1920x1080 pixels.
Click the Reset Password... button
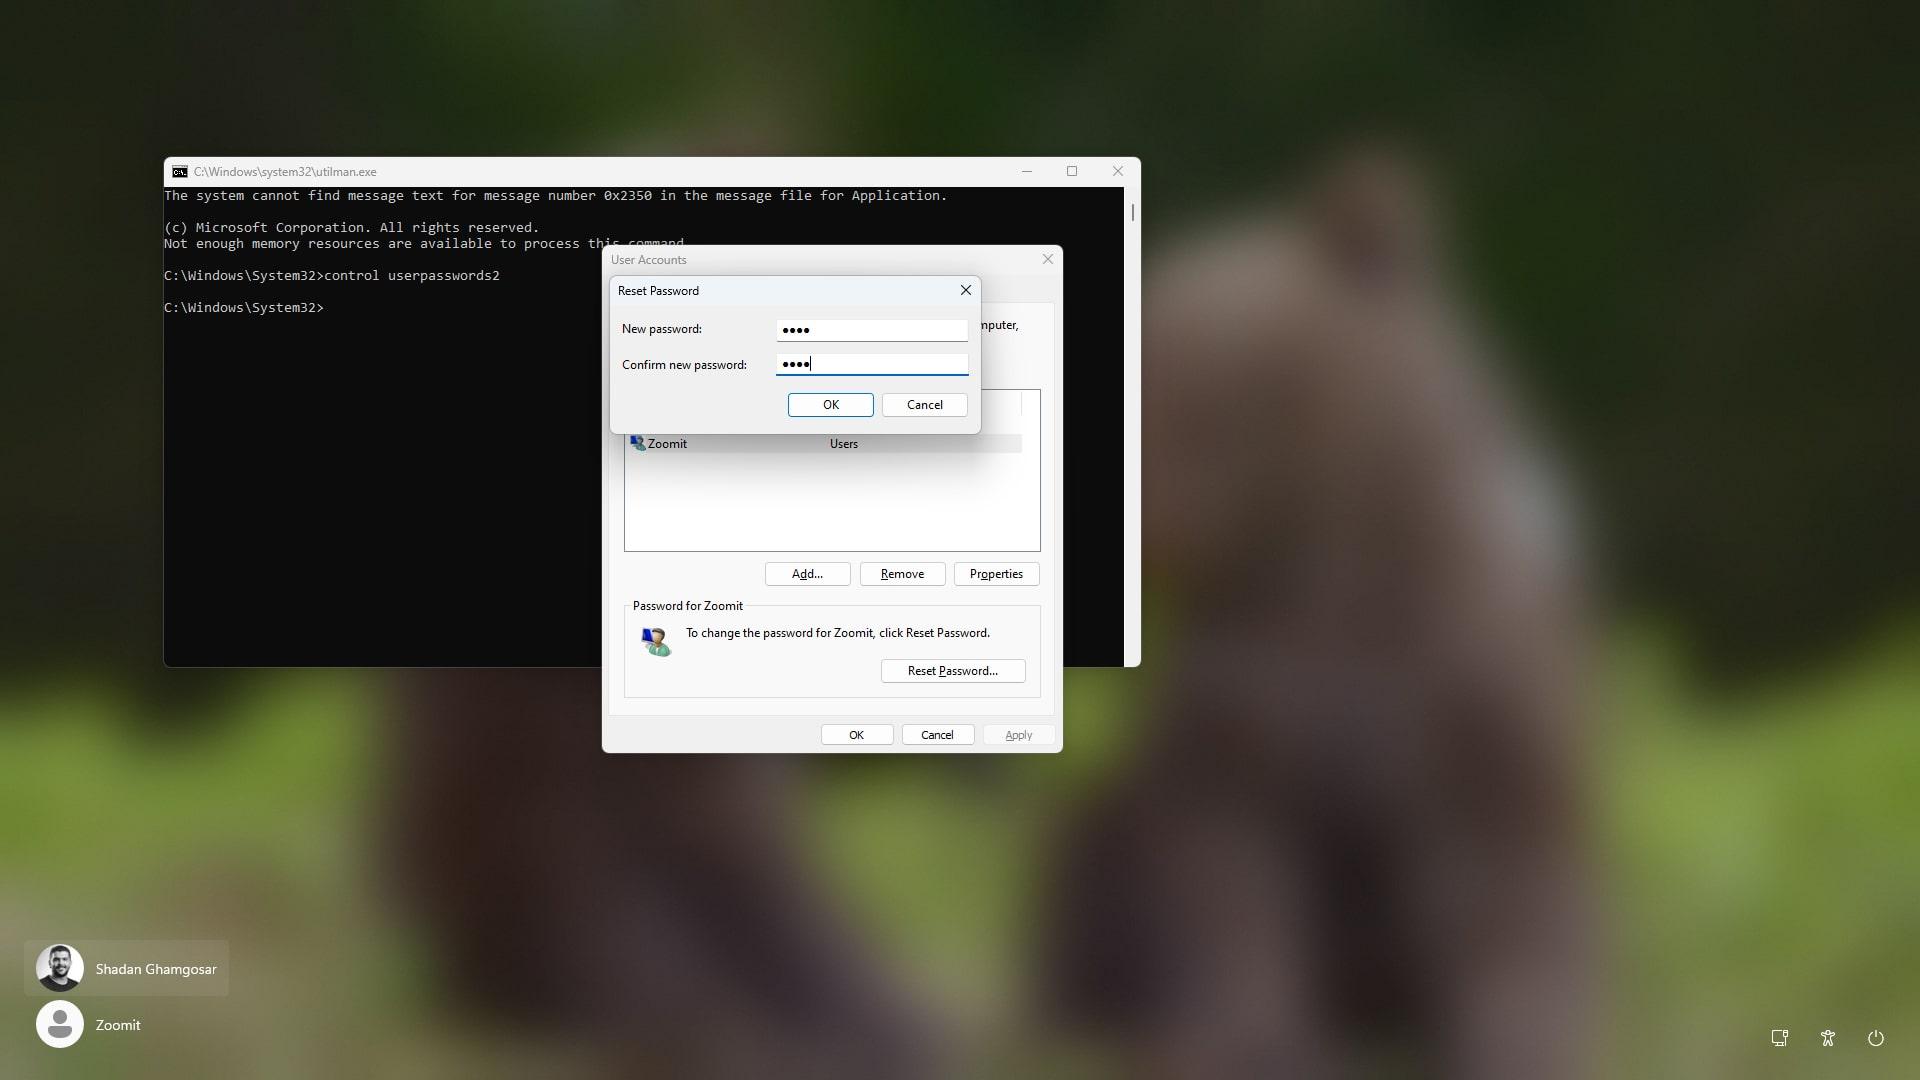[953, 671]
